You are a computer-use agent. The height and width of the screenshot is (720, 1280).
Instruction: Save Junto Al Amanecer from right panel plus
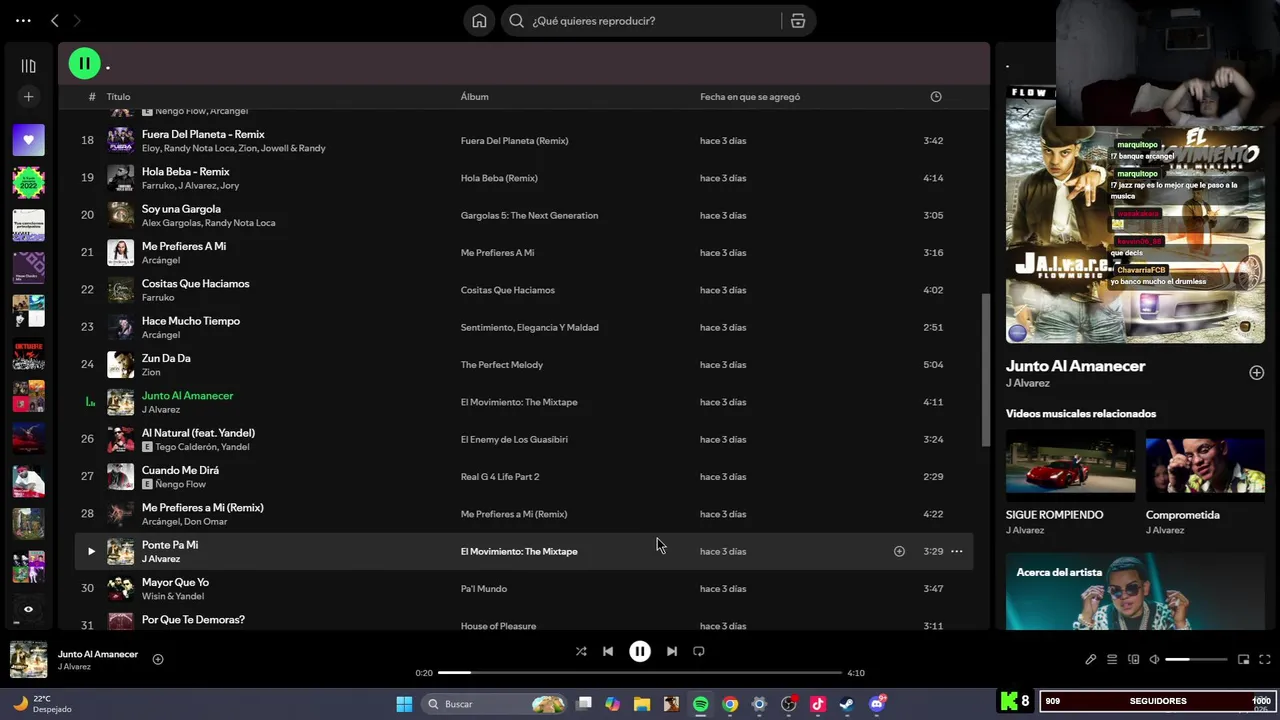click(x=1257, y=373)
